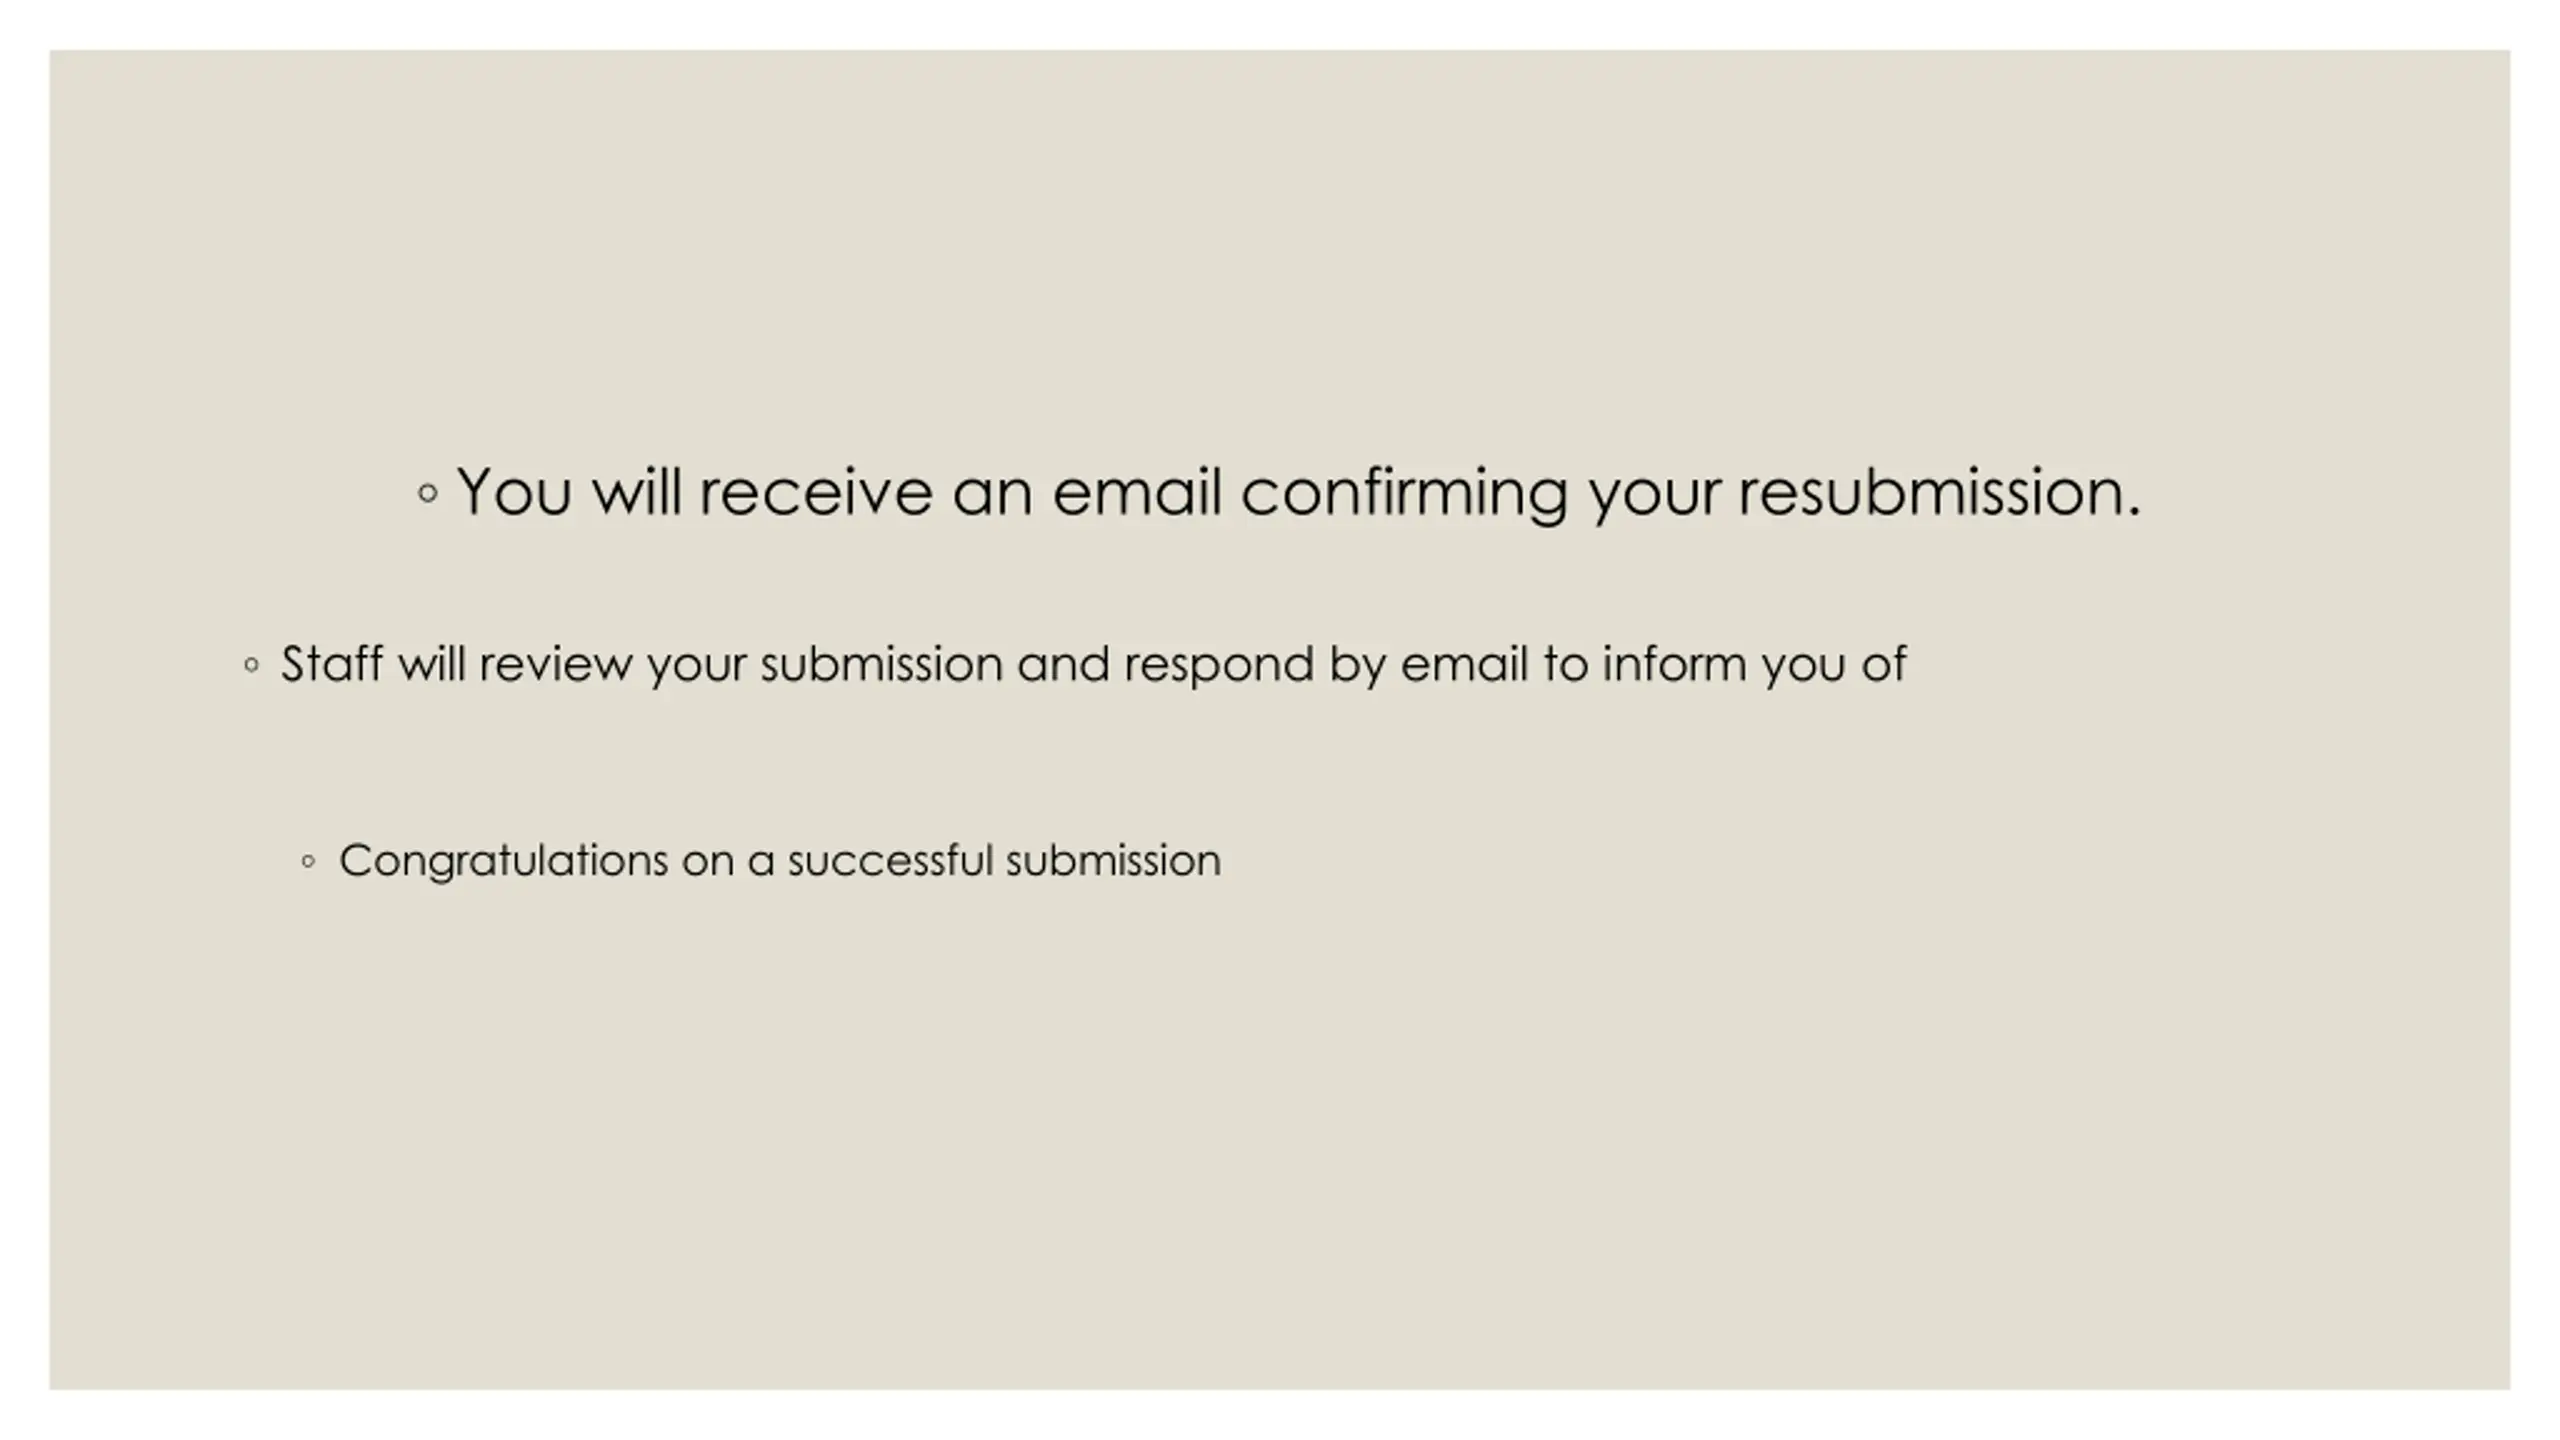
Task: Click "your" before the word "resubmission"
Action: [1654, 492]
